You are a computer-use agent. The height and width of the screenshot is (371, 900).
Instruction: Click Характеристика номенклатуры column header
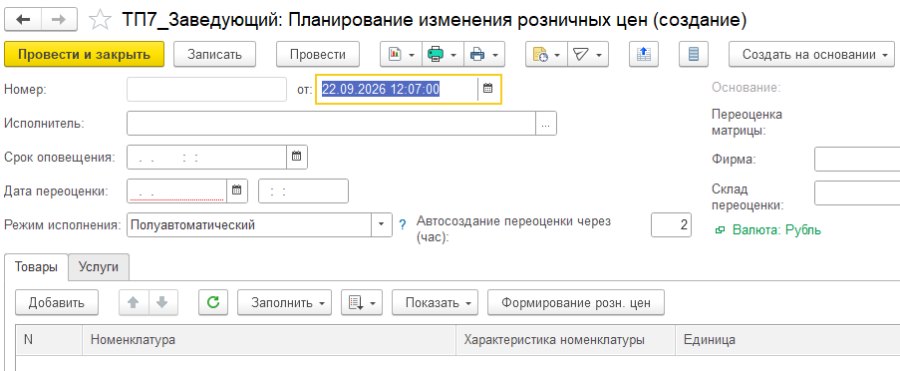(566, 339)
